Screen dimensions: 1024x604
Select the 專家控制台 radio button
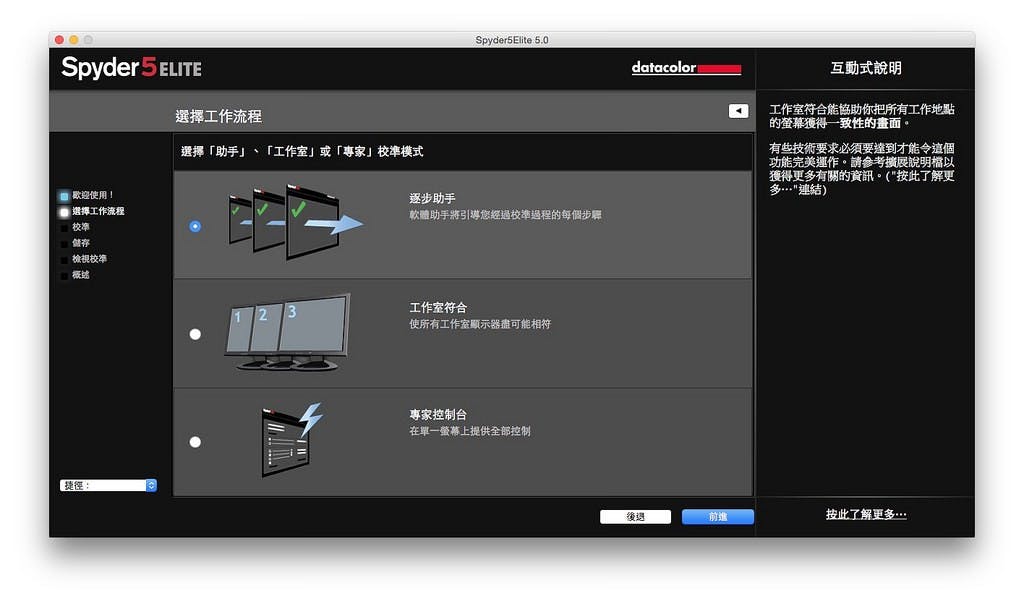195,442
